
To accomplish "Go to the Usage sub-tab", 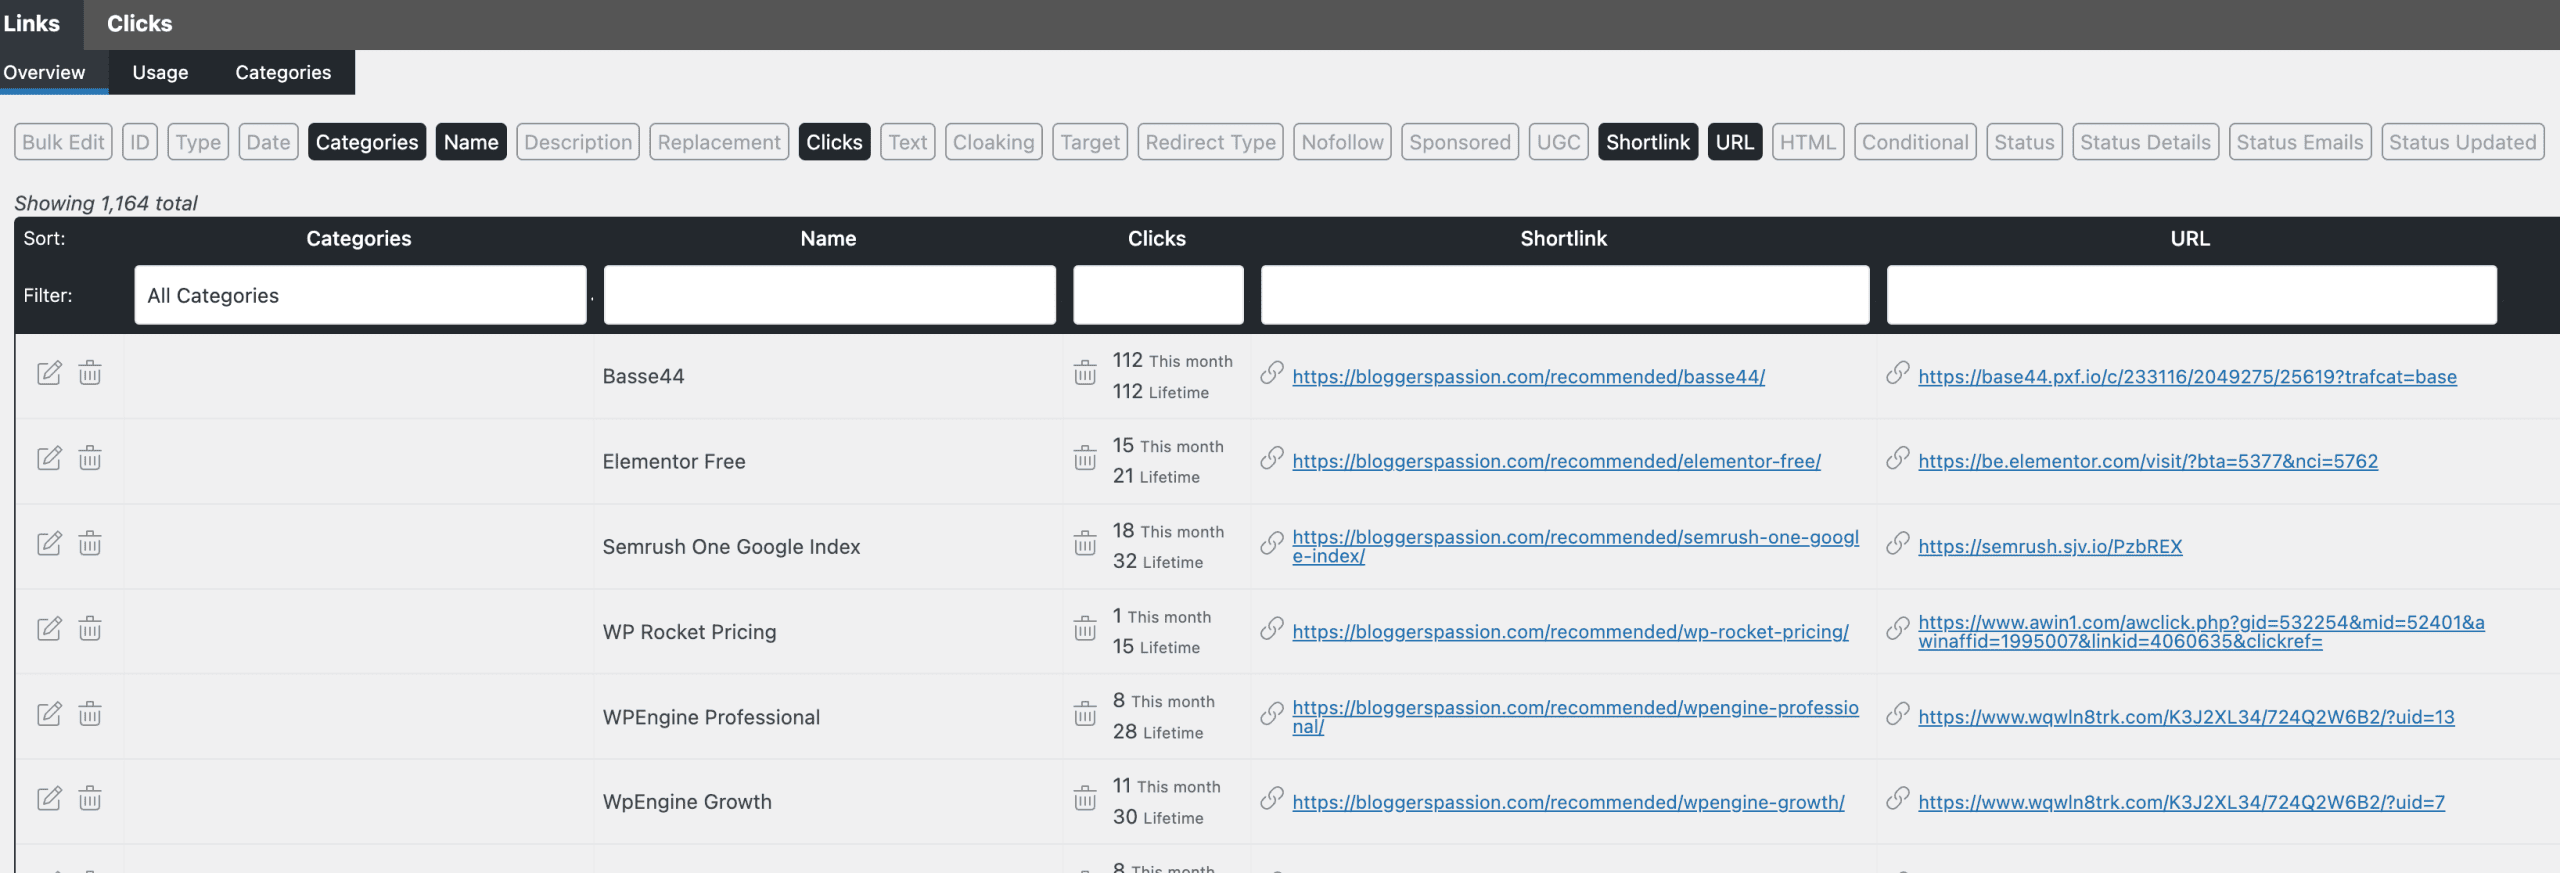I will tap(160, 72).
